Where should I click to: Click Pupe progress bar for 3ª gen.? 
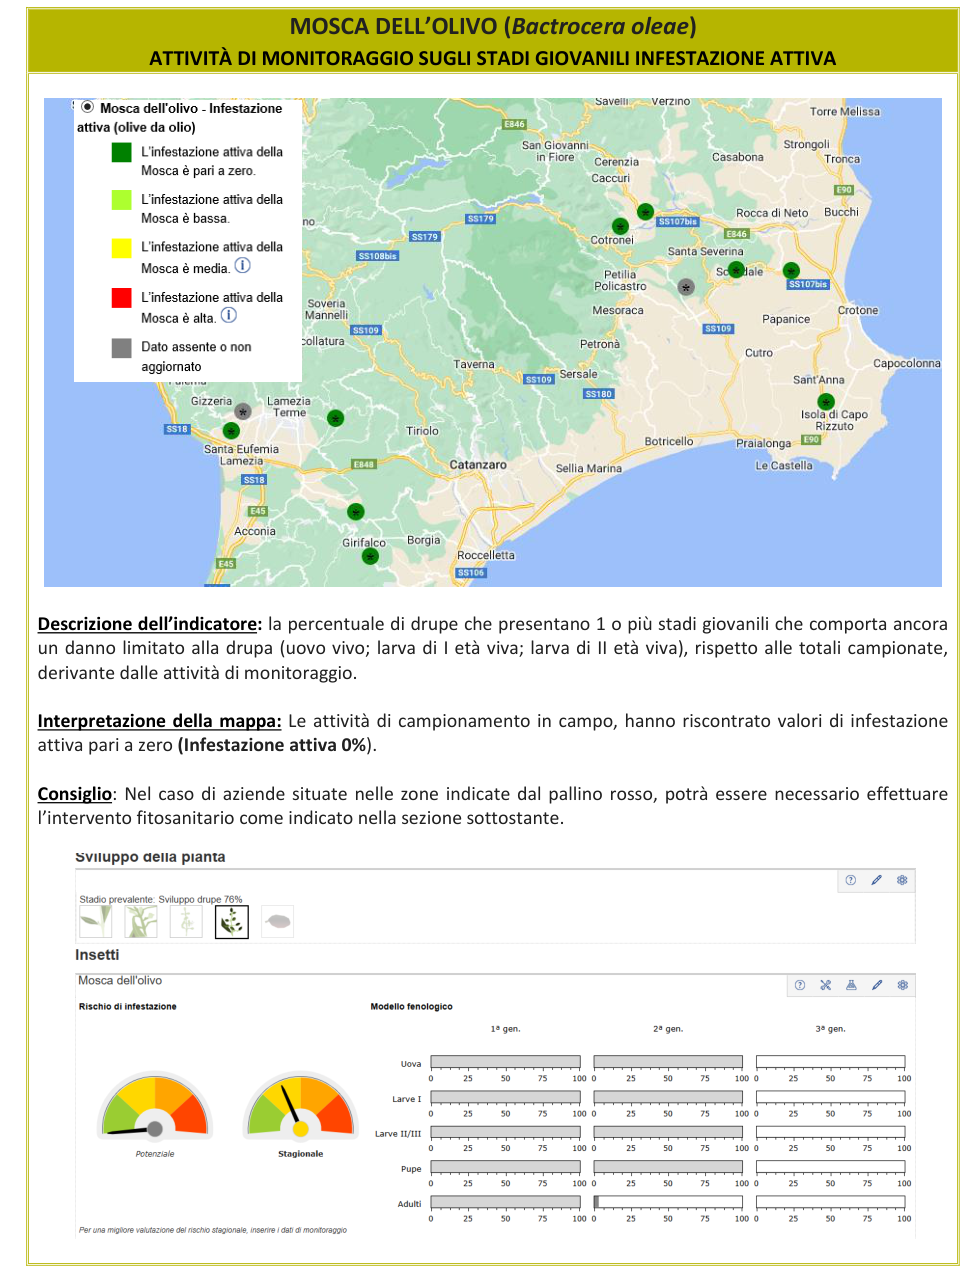831,1167
